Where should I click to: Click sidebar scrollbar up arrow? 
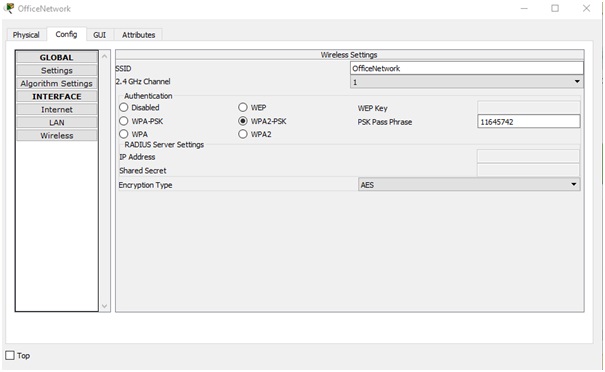click(x=105, y=56)
